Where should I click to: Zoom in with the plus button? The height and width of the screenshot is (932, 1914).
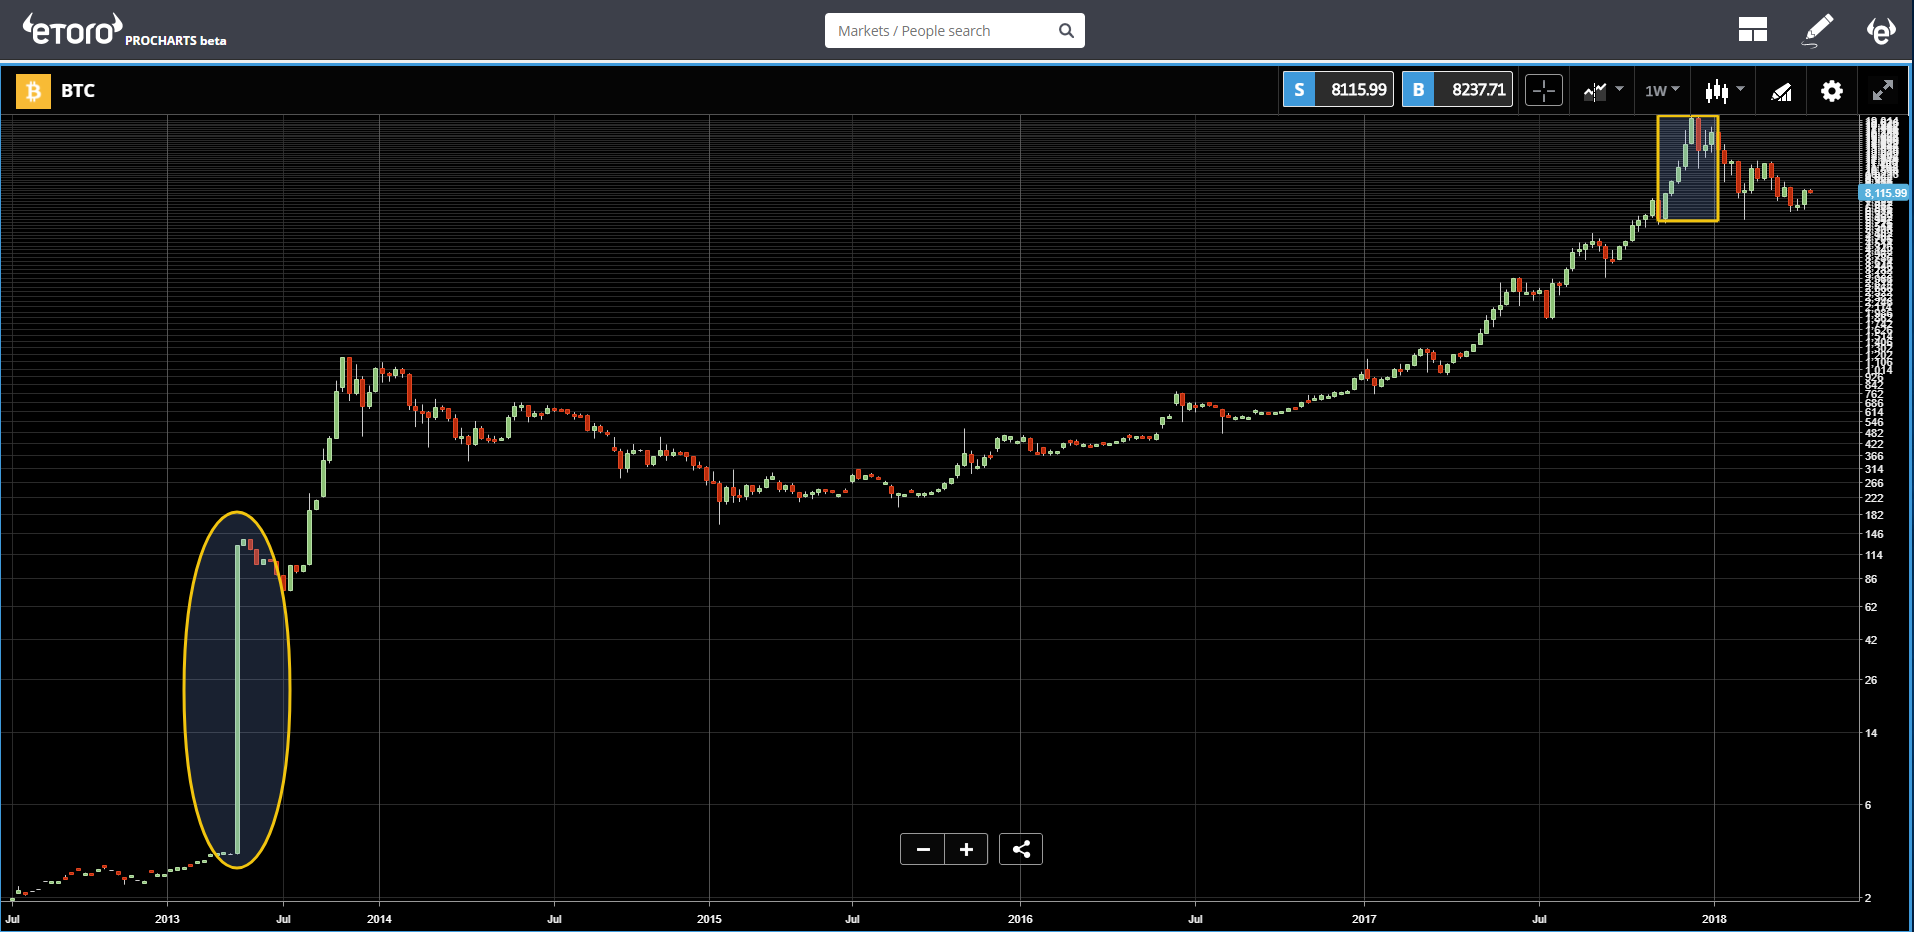point(966,849)
